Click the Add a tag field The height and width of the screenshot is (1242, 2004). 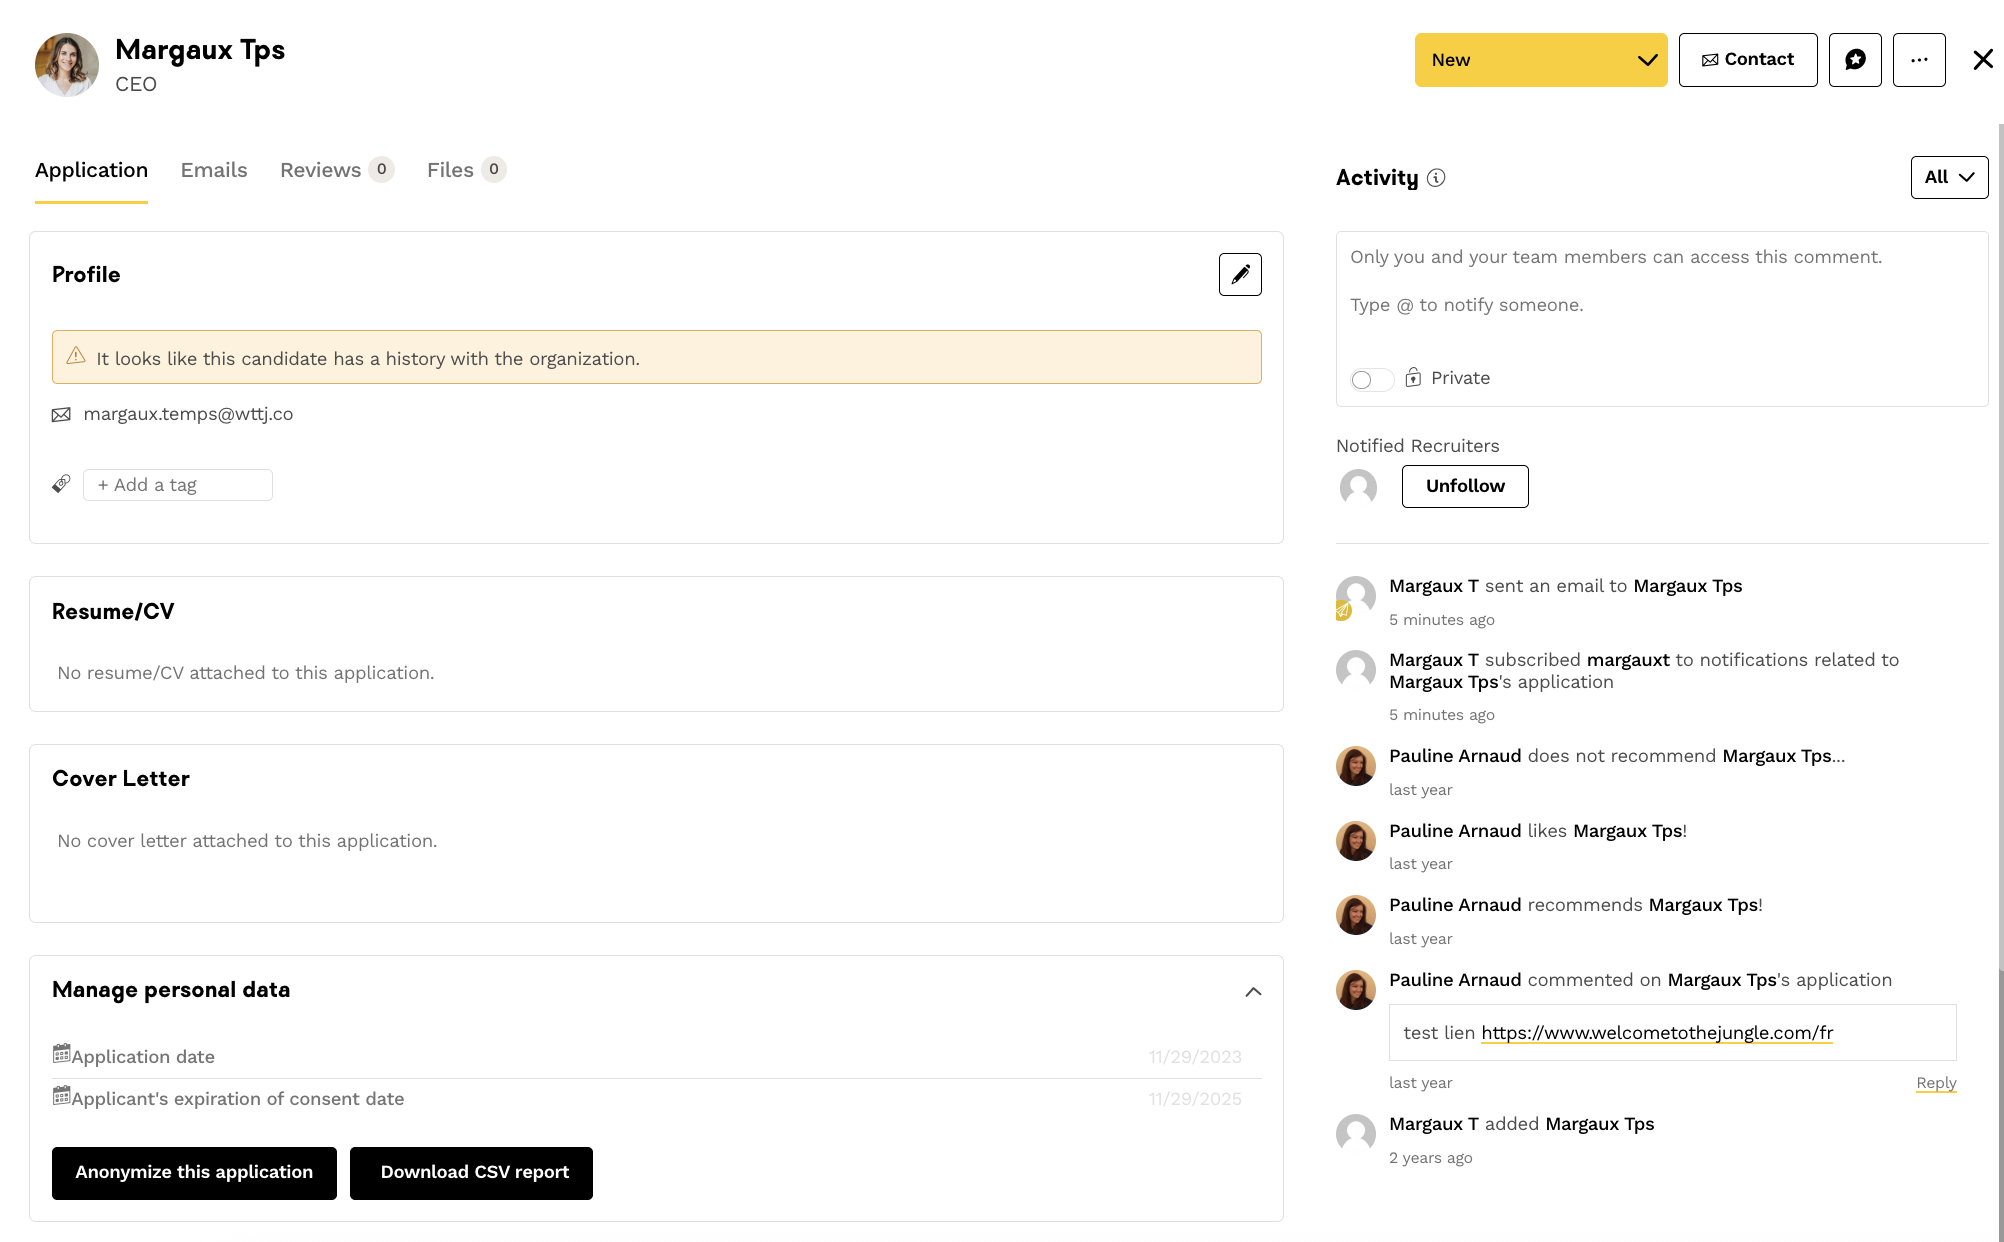(x=178, y=485)
